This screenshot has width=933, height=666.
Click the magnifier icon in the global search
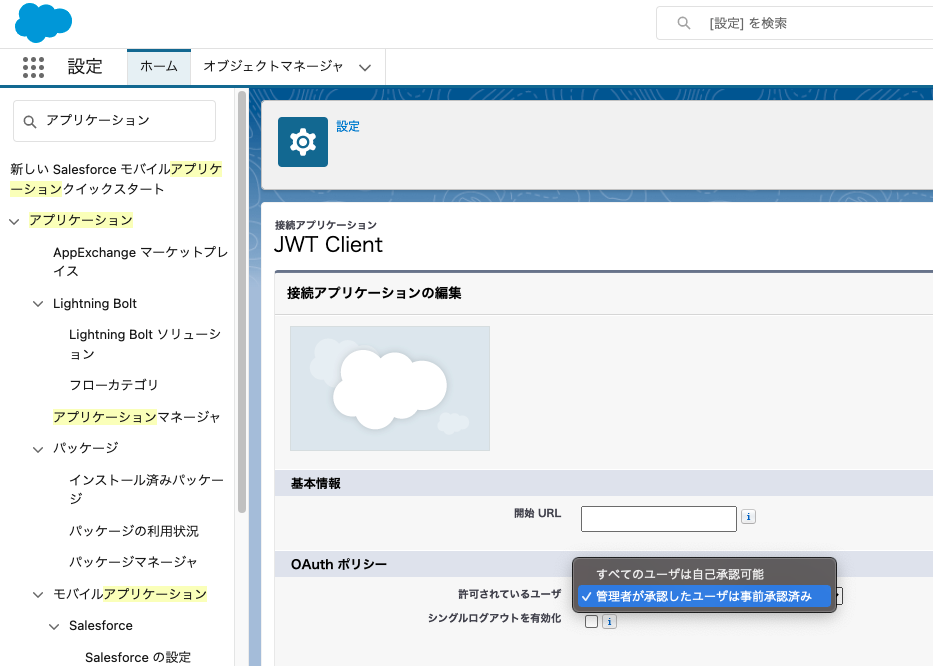tap(684, 23)
